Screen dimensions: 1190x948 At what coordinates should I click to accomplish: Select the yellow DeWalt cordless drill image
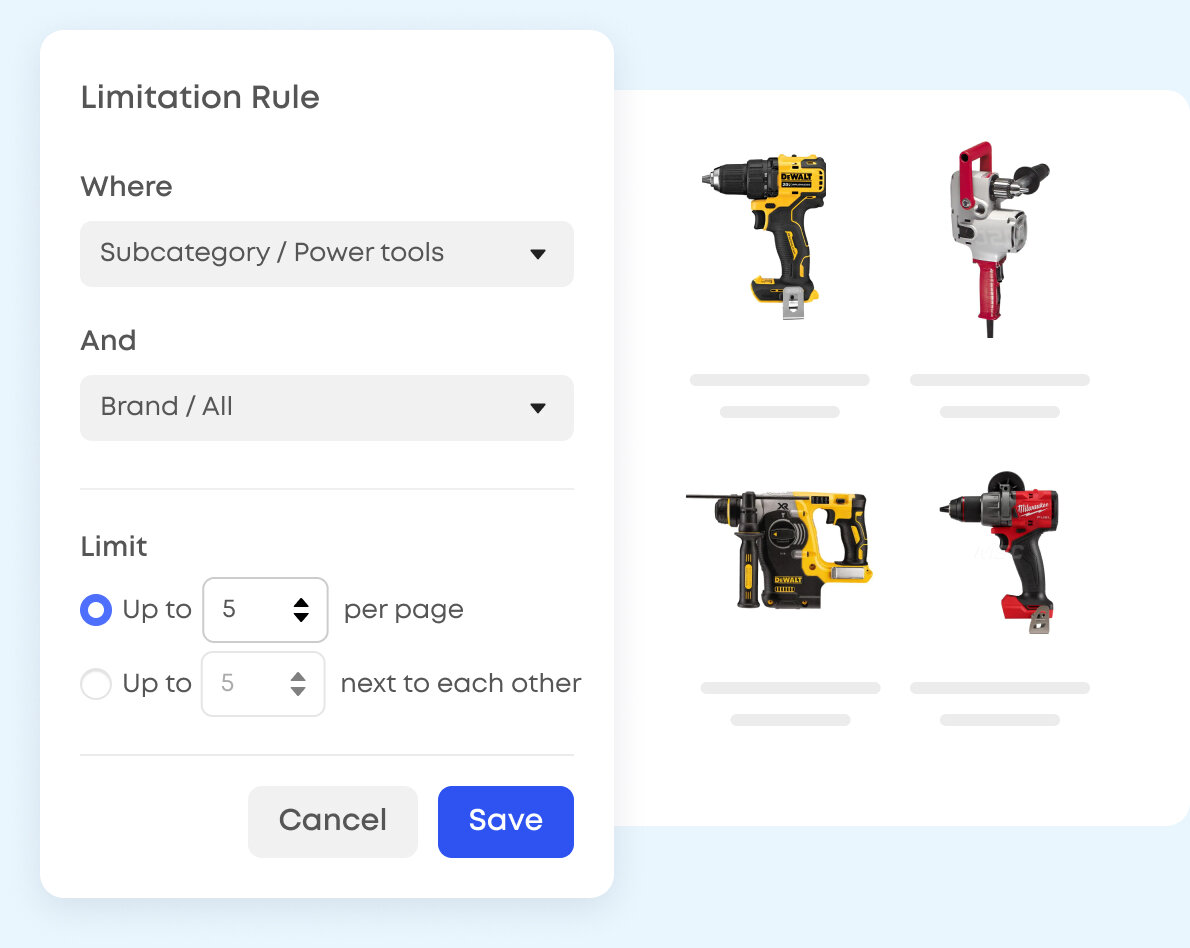(764, 236)
